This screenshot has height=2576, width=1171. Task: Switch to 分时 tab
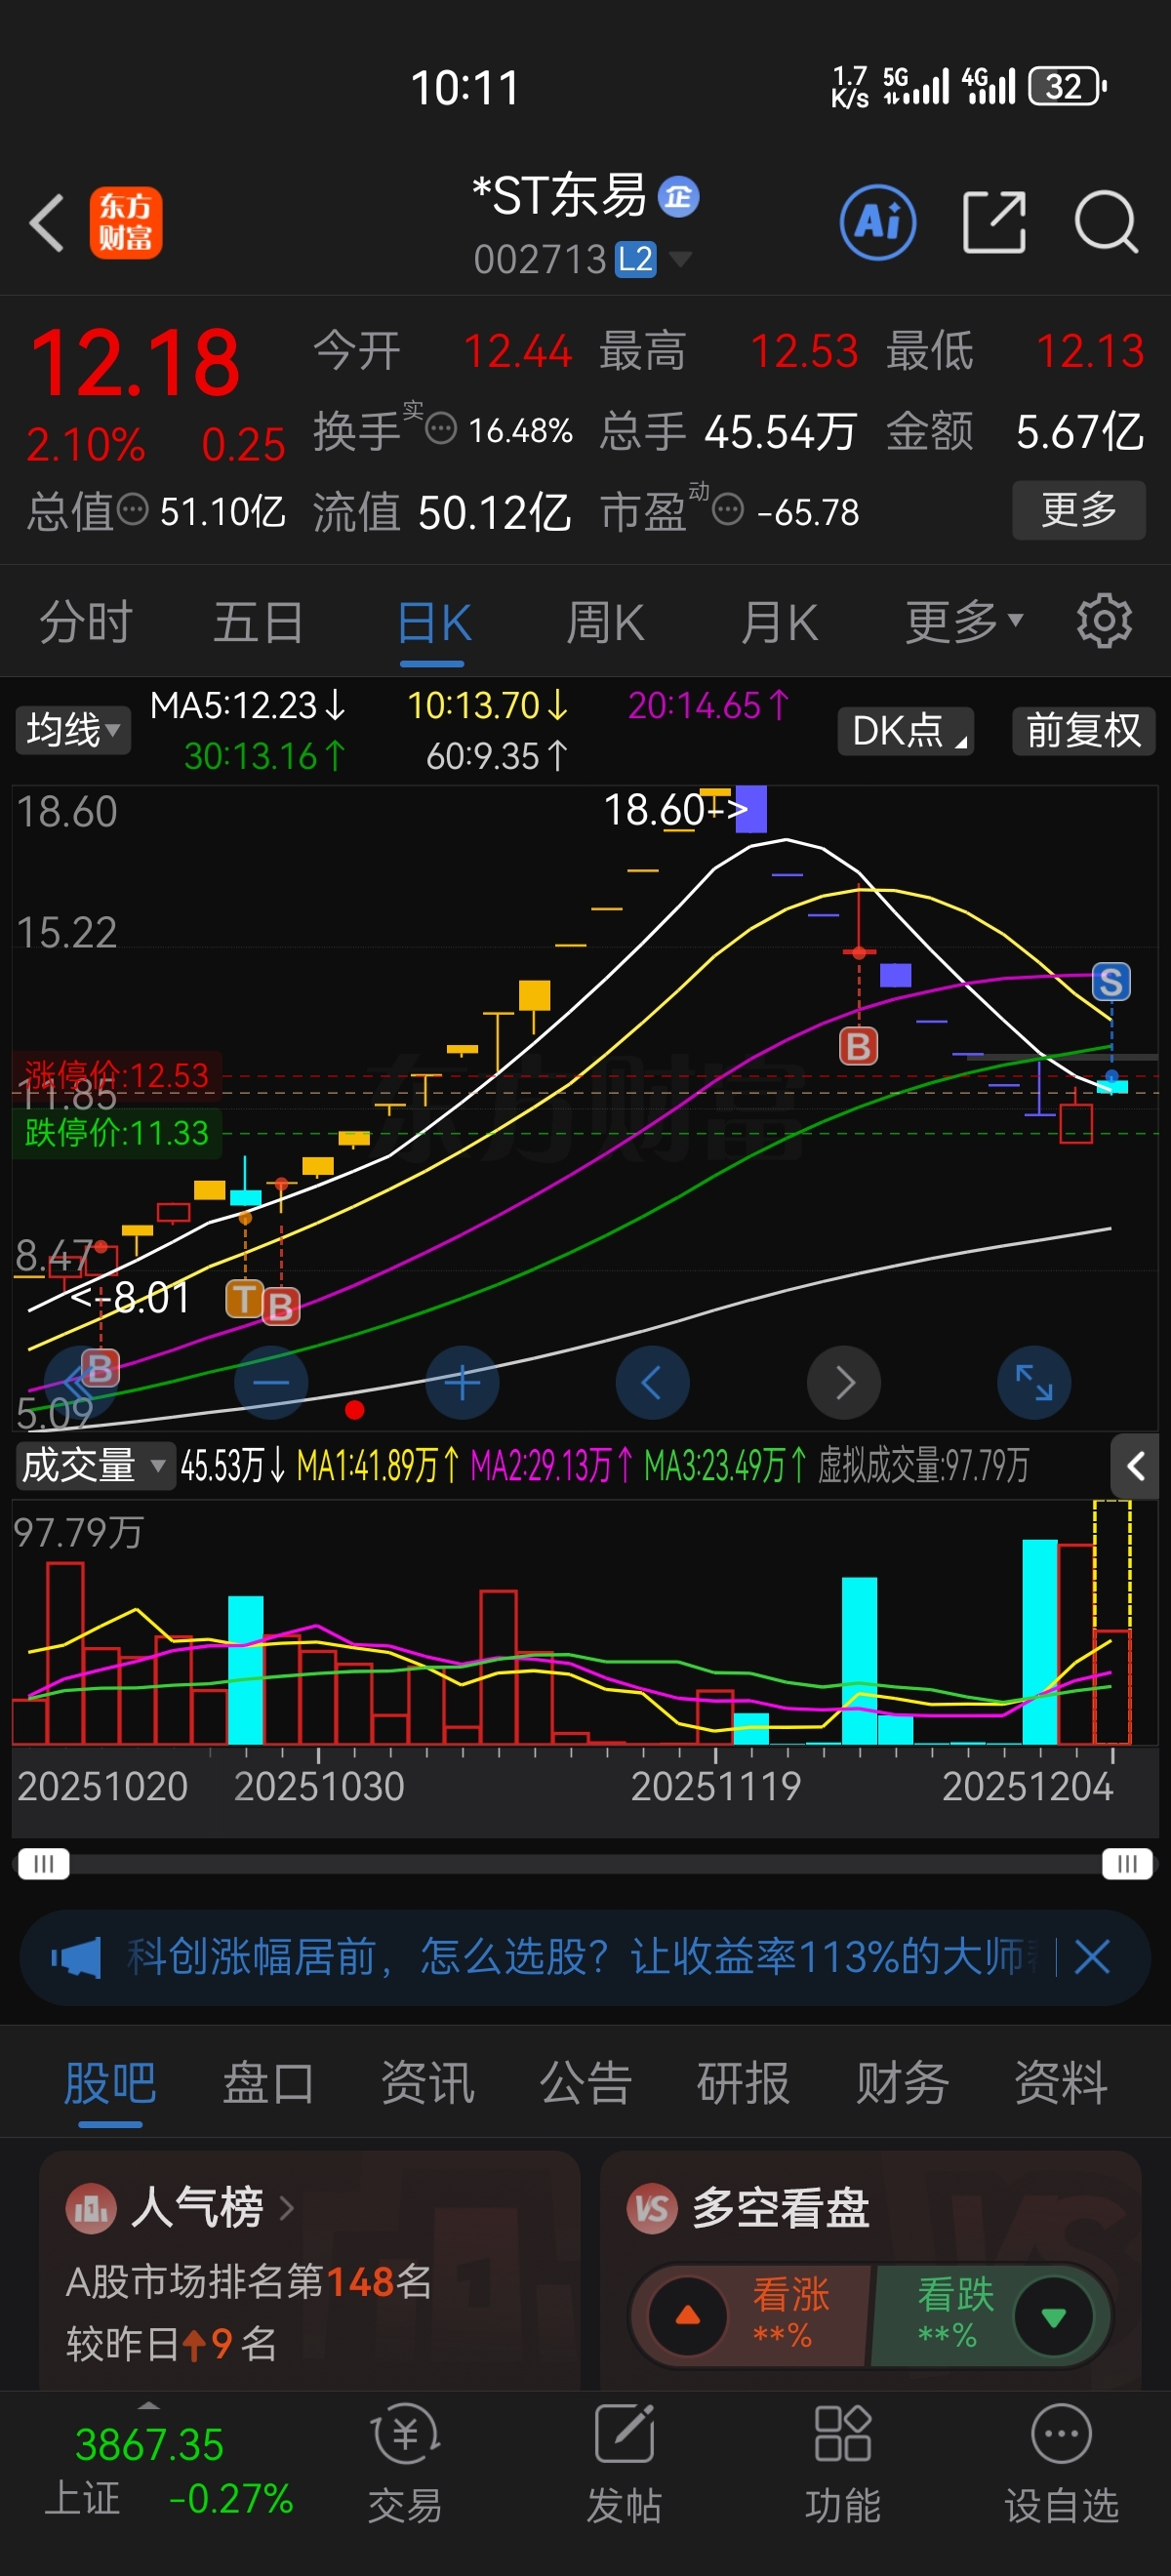[85, 622]
